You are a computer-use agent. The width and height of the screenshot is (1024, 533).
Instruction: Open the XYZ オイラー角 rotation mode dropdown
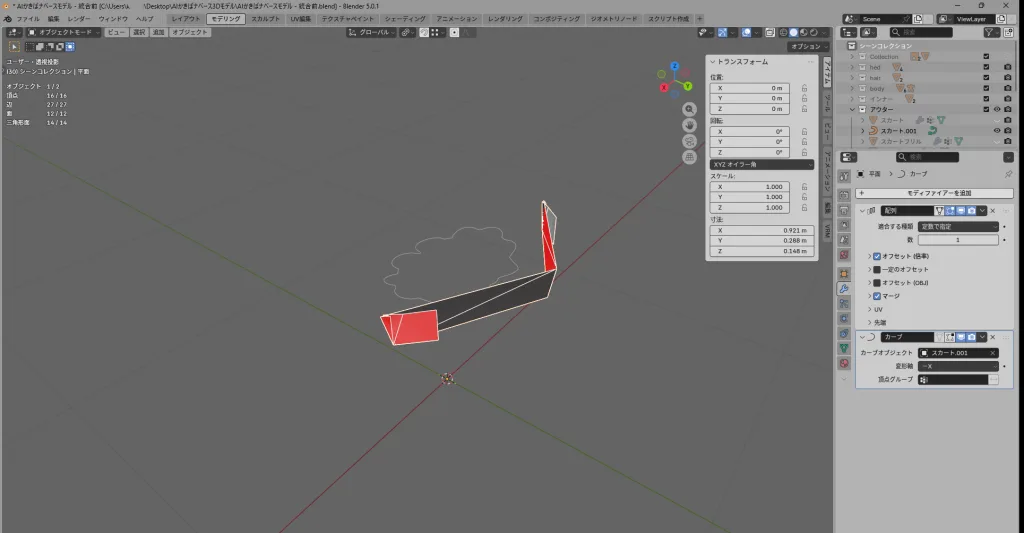tap(762, 164)
